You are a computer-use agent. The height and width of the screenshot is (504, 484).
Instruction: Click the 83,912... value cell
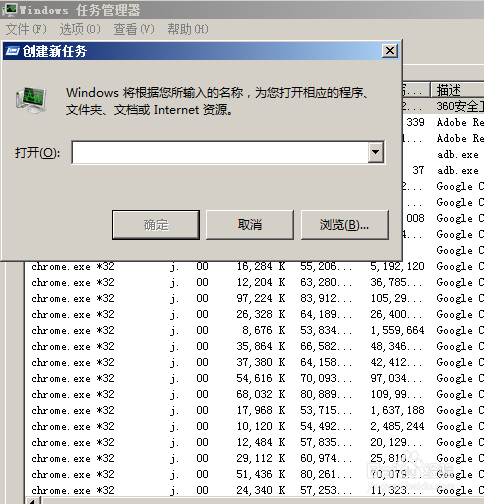click(x=326, y=298)
